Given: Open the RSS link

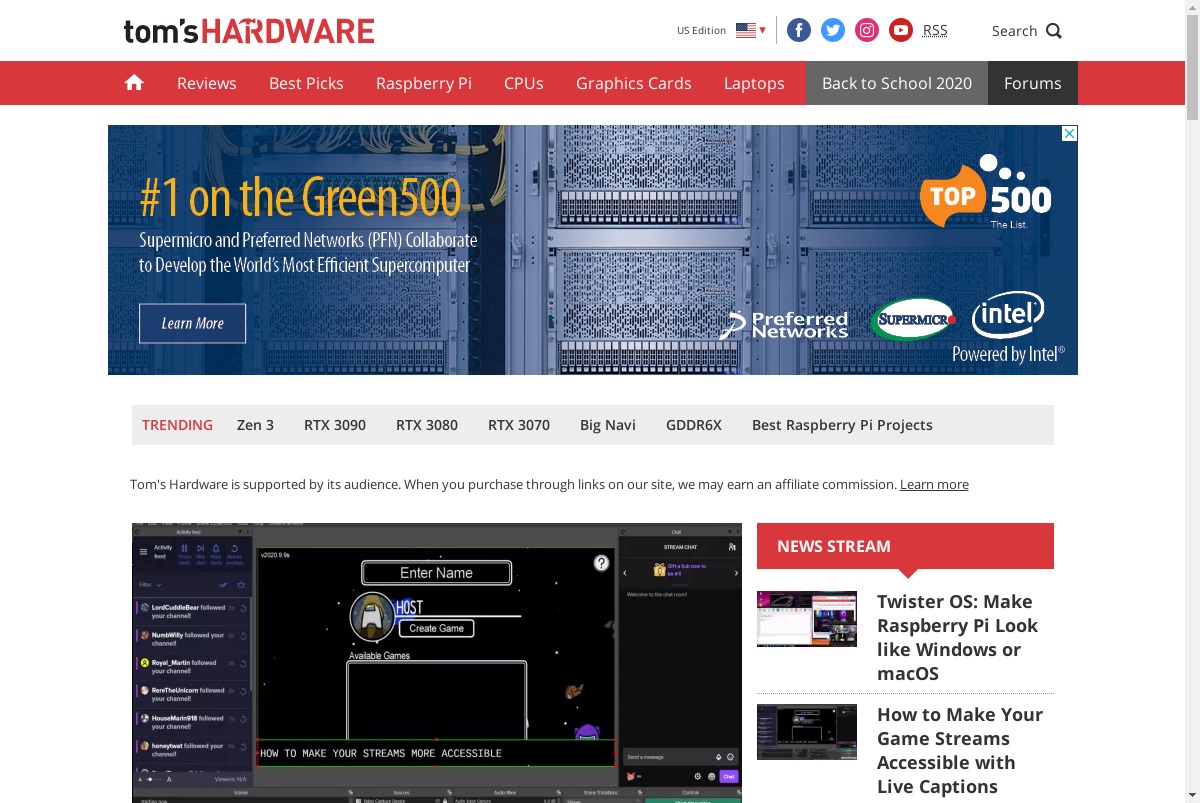Looking at the screenshot, I should click(935, 30).
